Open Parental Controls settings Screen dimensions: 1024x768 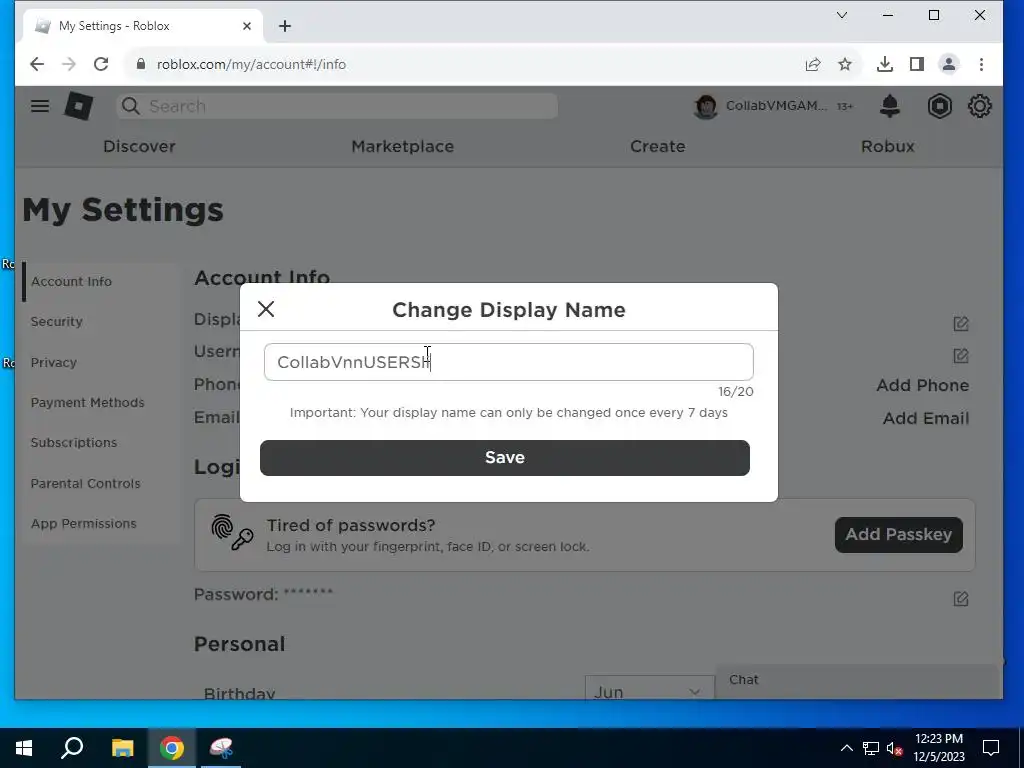pyautogui.click(x=86, y=483)
